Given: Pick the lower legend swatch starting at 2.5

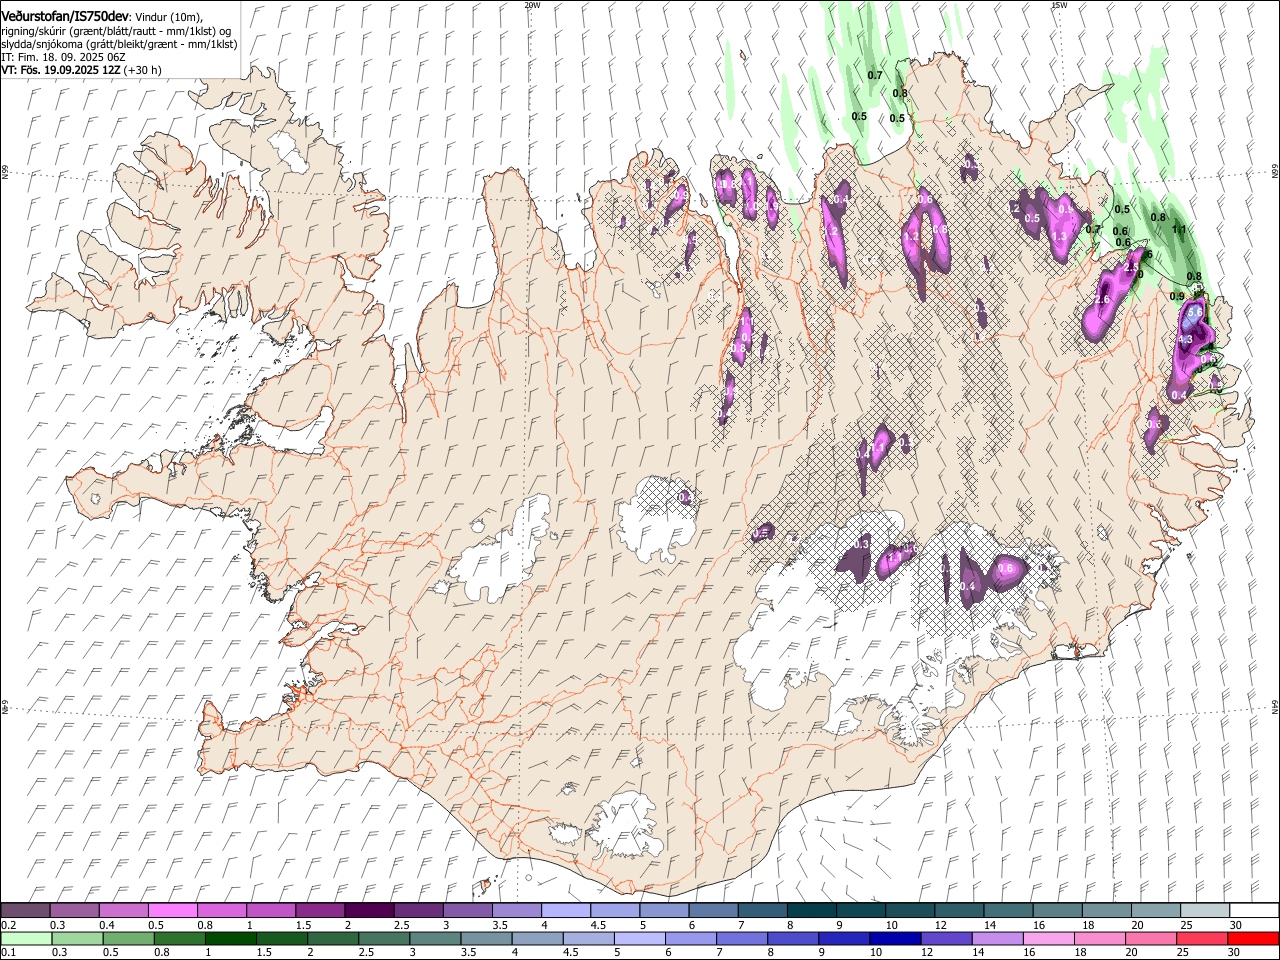Looking at the screenshot, I should point(384,938).
